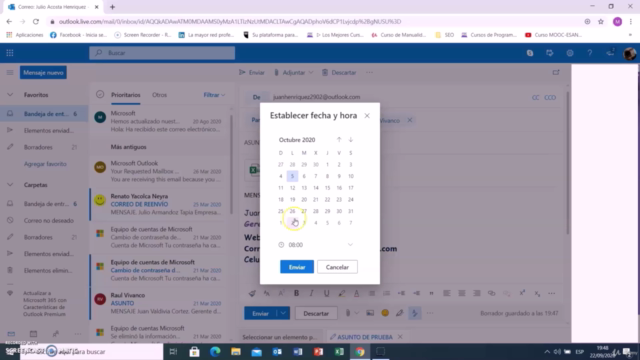
Task: Open Raul Vivanco ASUNTO email
Action: pos(160,303)
